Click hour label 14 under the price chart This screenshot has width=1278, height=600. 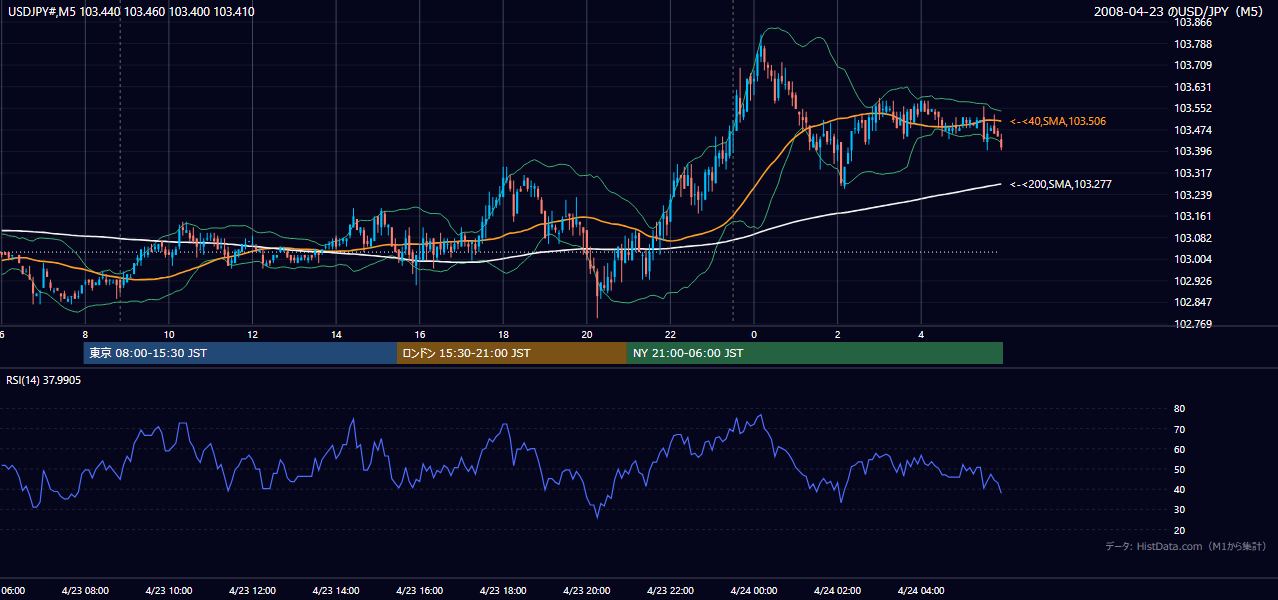[336, 335]
